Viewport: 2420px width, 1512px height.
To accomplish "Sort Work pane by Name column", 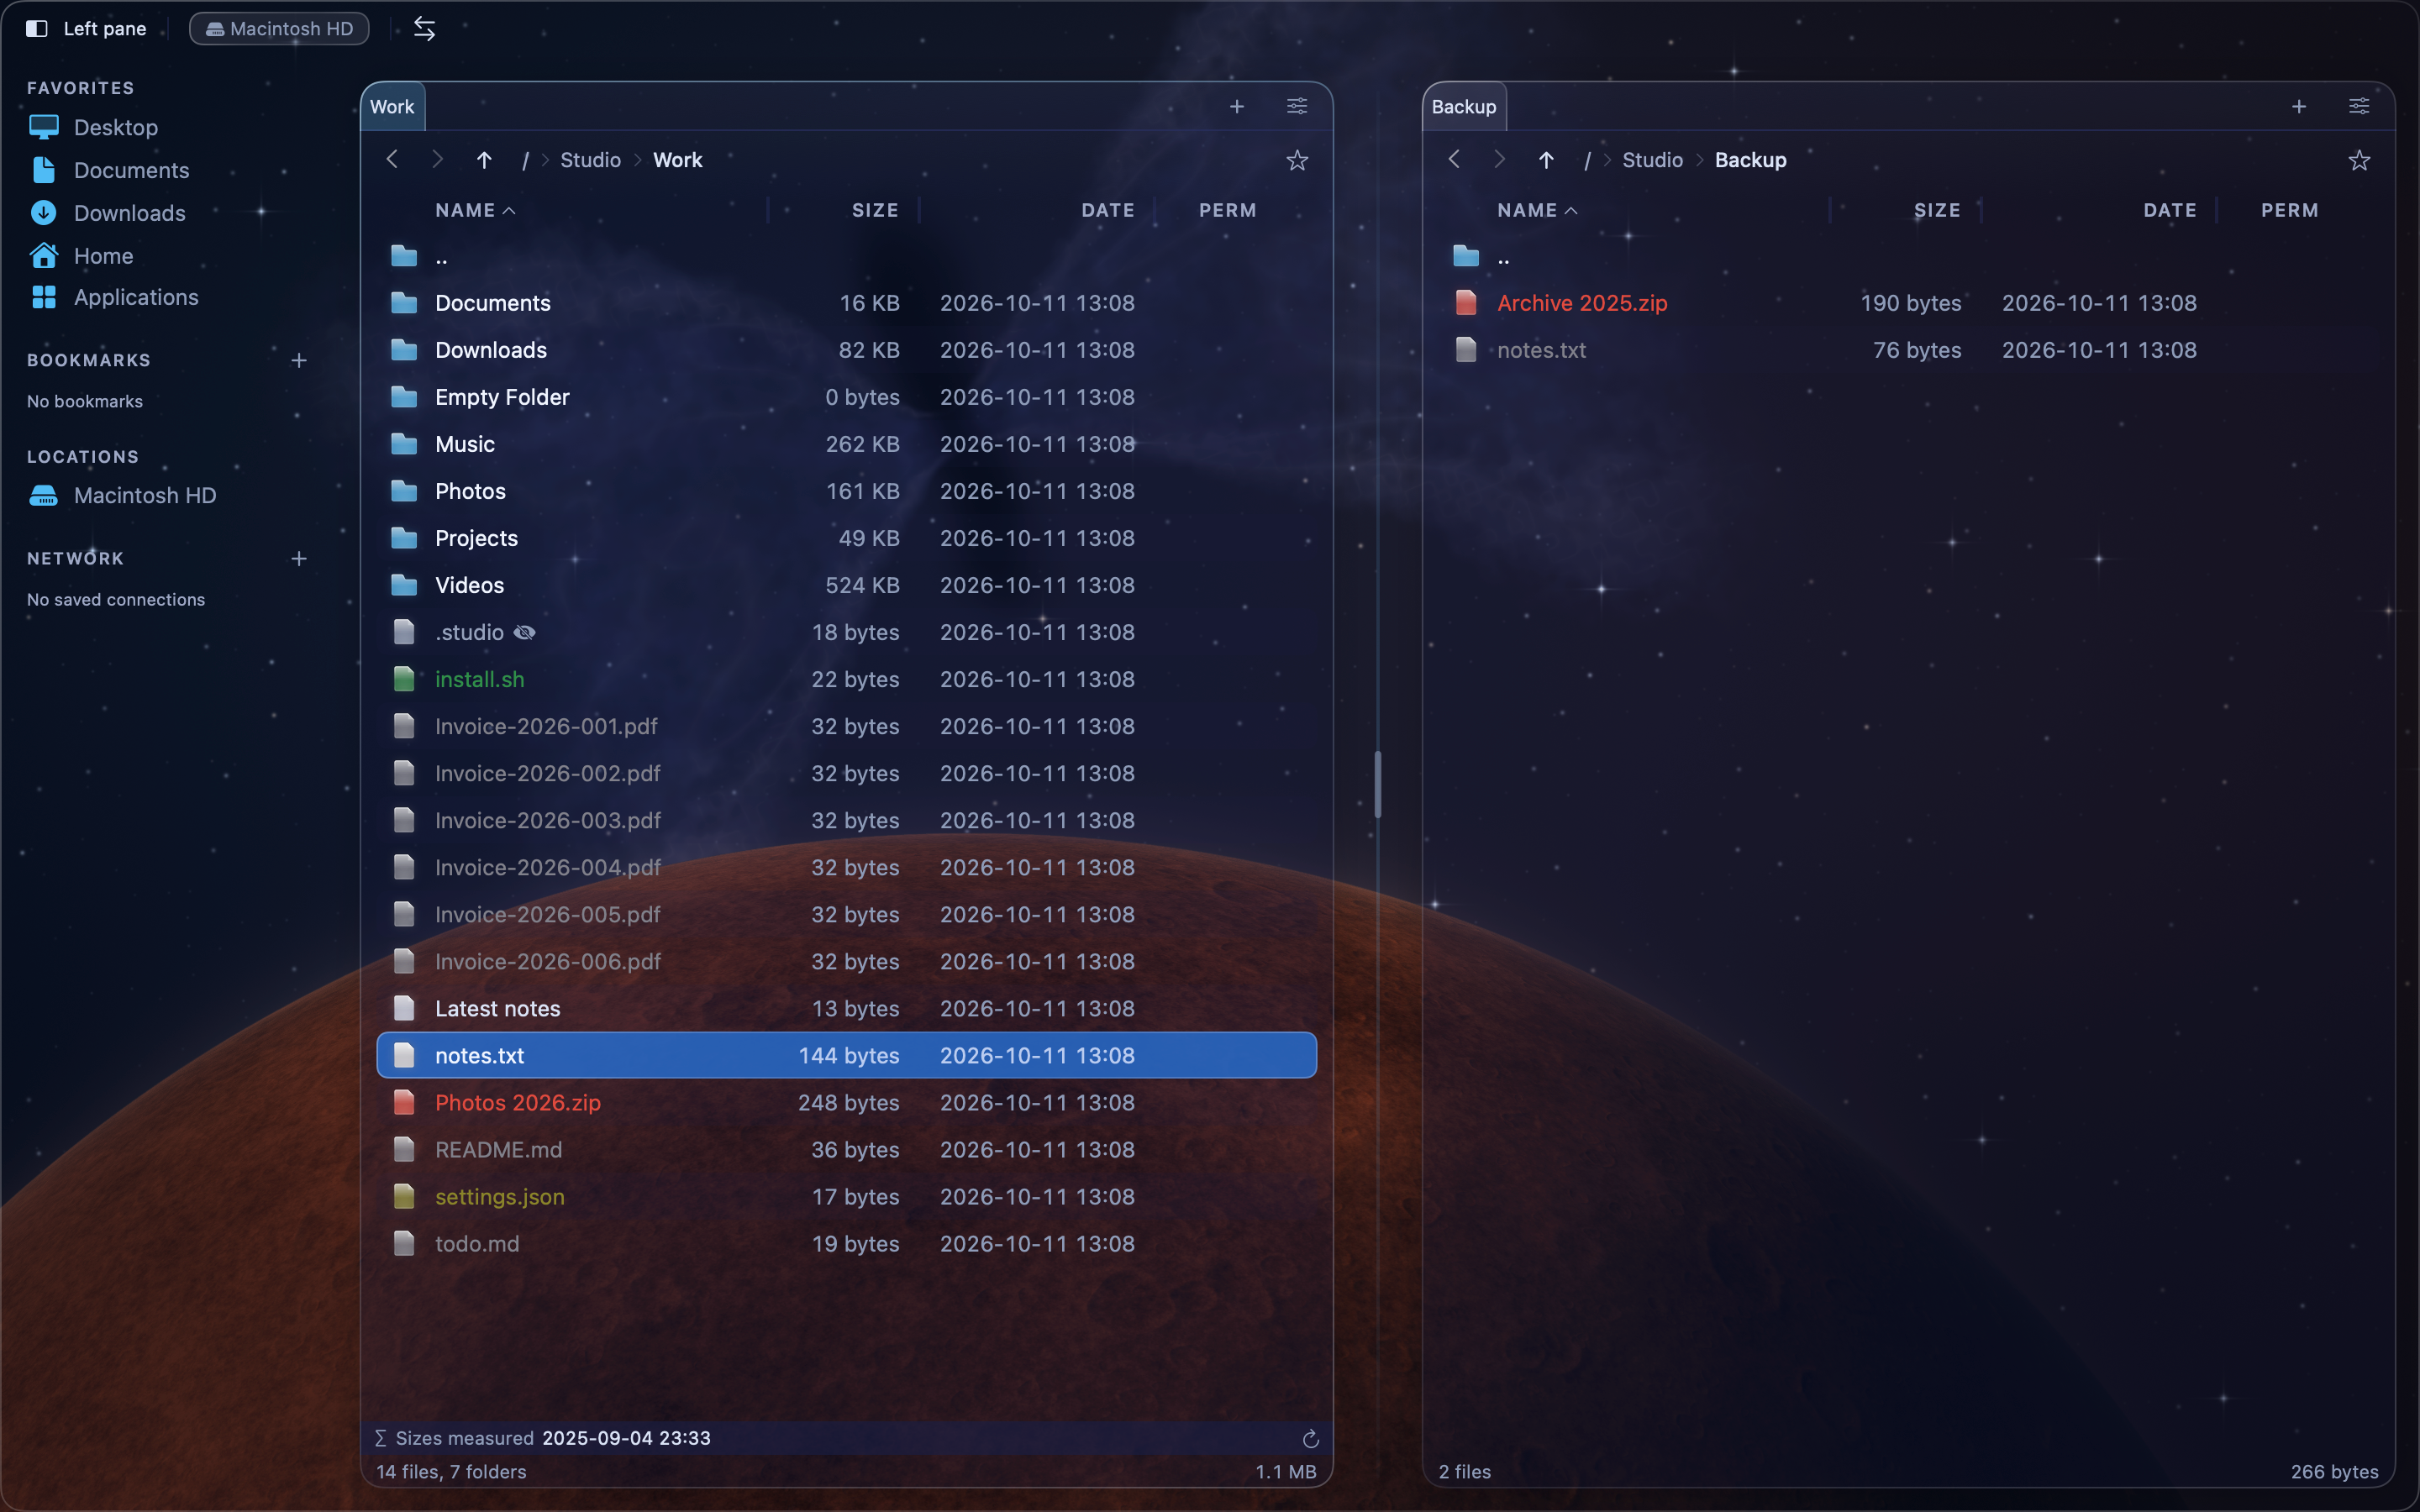I will point(475,210).
